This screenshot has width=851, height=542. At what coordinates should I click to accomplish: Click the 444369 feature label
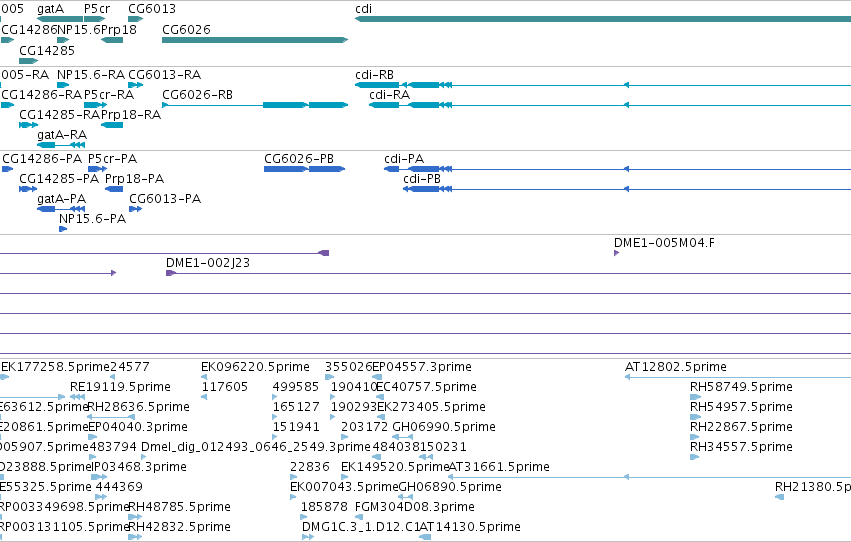(119, 487)
